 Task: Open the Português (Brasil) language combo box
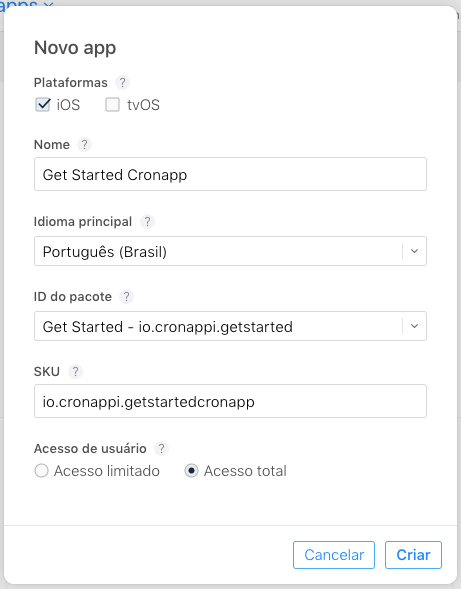pos(230,251)
